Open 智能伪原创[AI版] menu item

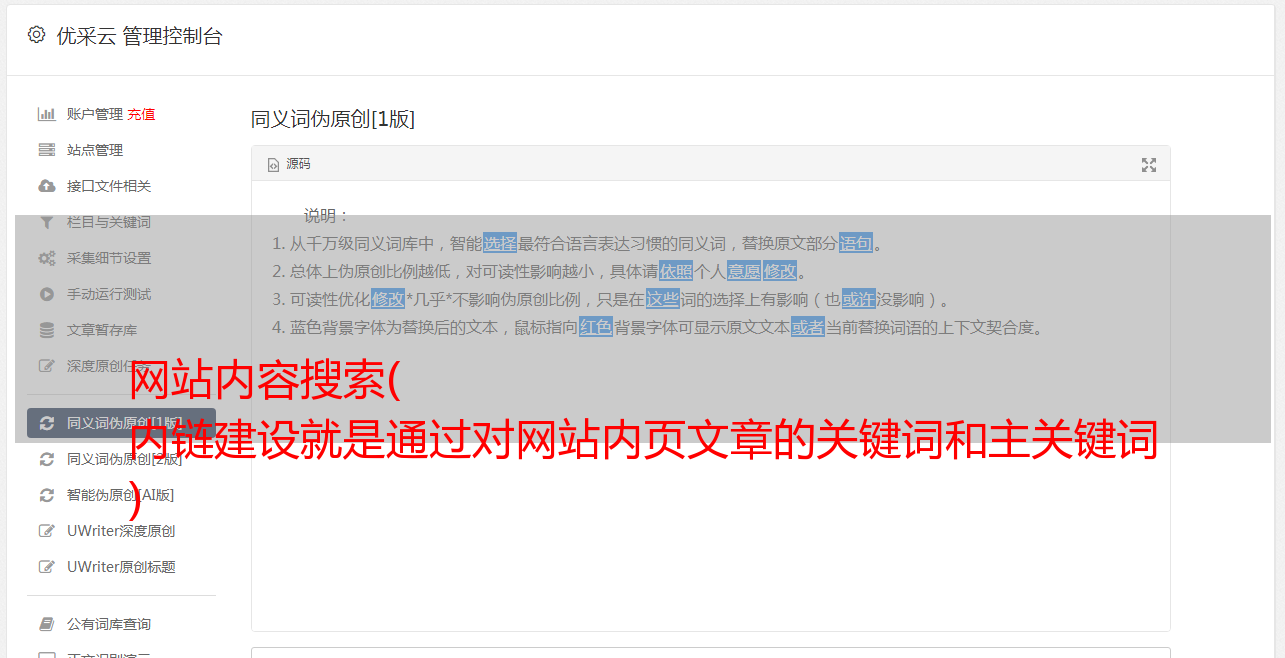tap(121, 495)
